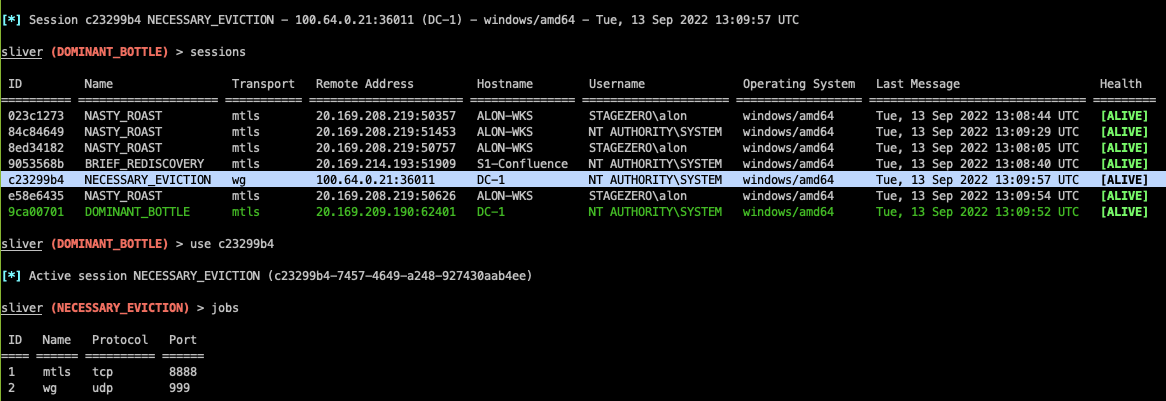Image resolution: width=1166 pixels, height=401 pixels.
Task: Click the Health column header
Action: pos(1121,84)
